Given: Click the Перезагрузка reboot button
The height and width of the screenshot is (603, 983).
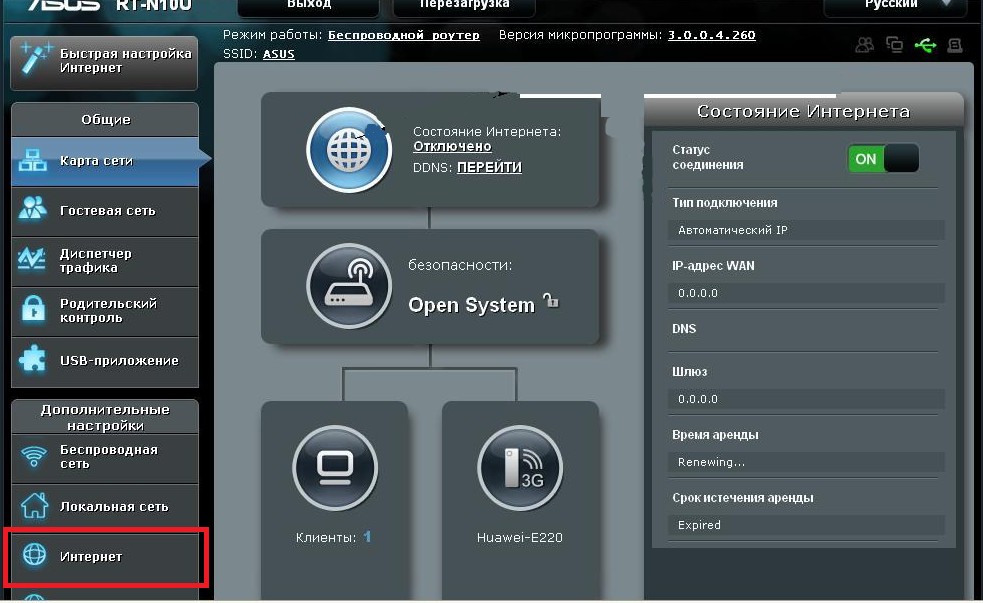Looking at the screenshot, I should (464, 6).
